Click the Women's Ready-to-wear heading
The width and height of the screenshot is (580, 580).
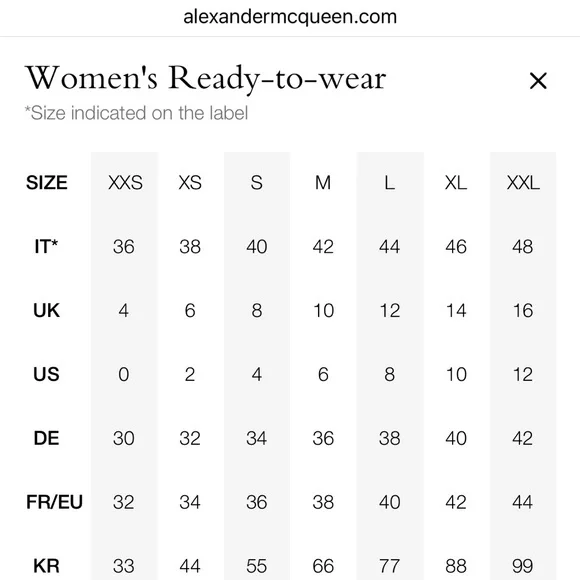[206, 79]
